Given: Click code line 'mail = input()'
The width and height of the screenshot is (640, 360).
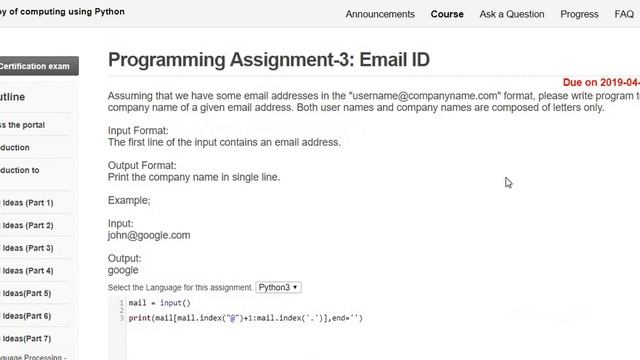Looking at the screenshot, I should tap(160, 303).
